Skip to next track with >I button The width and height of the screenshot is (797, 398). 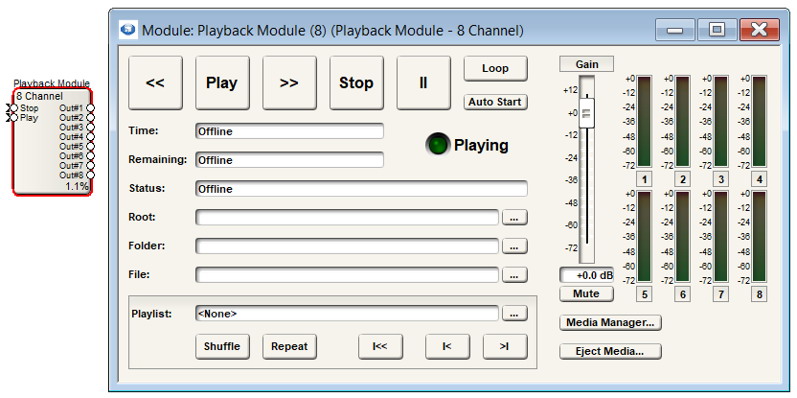click(505, 347)
